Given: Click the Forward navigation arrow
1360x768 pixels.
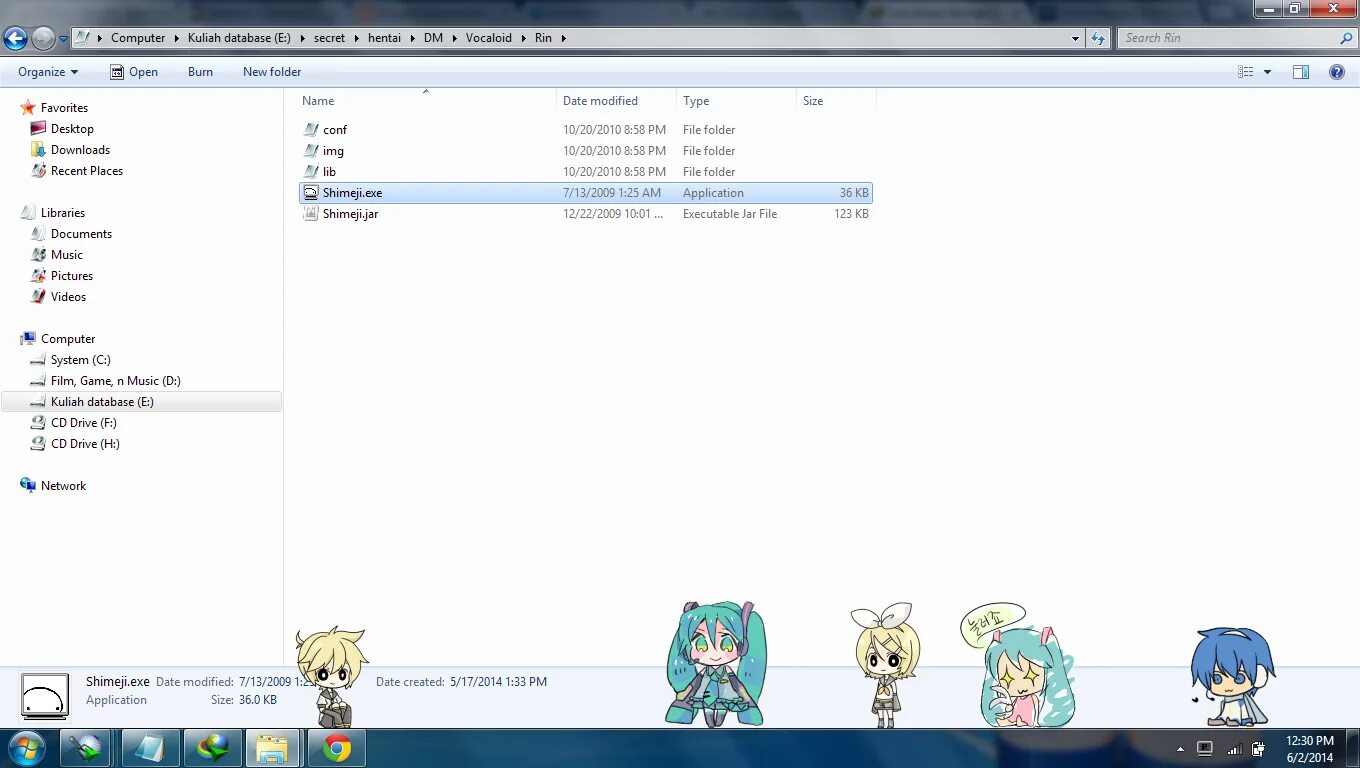Looking at the screenshot, I should [x=43, y=38].
